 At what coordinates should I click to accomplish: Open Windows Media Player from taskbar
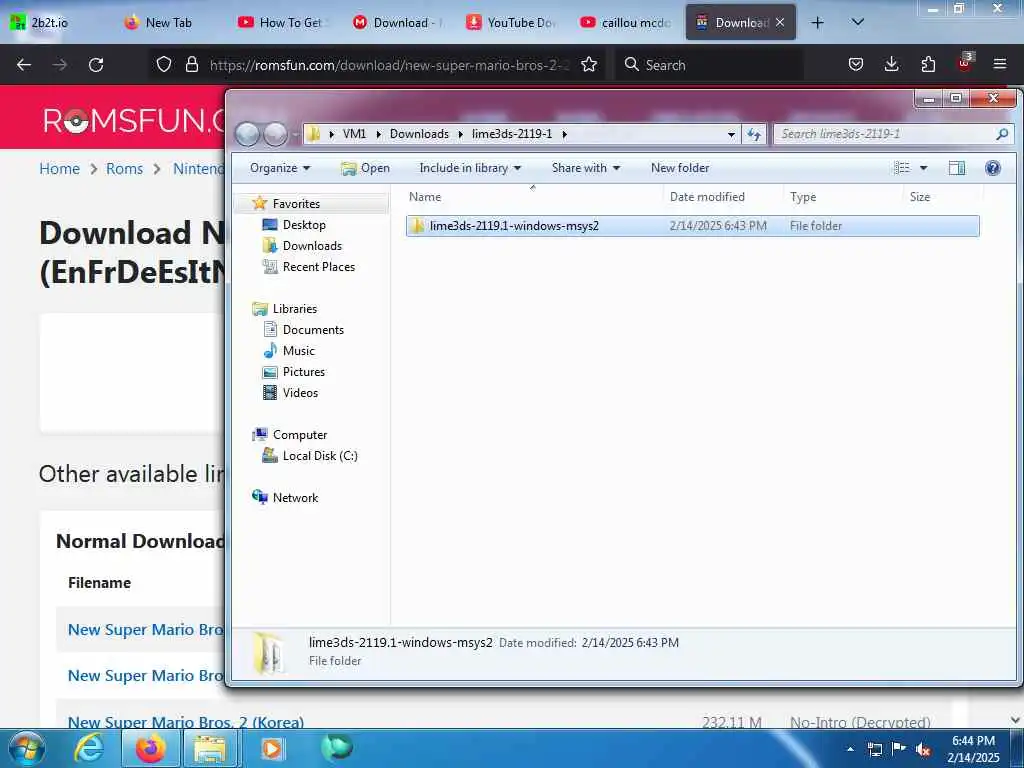tap(272, 748)
